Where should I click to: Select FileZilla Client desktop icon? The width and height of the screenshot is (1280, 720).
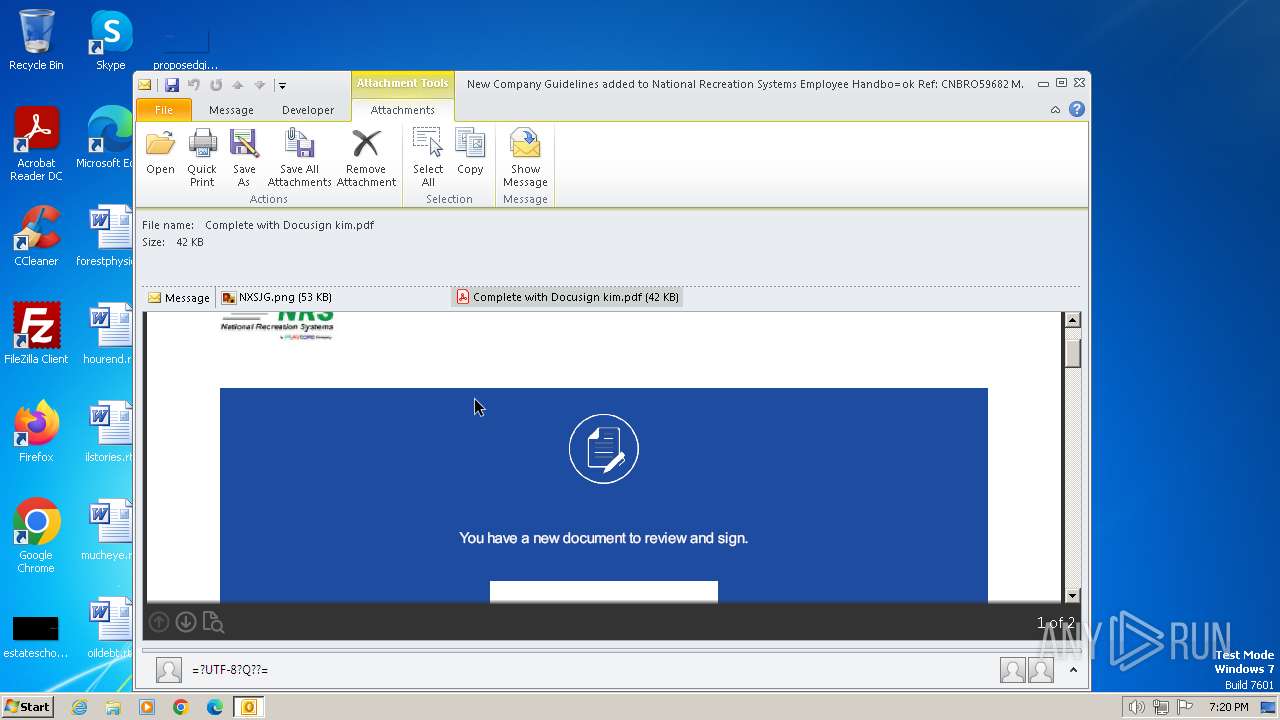36,334
